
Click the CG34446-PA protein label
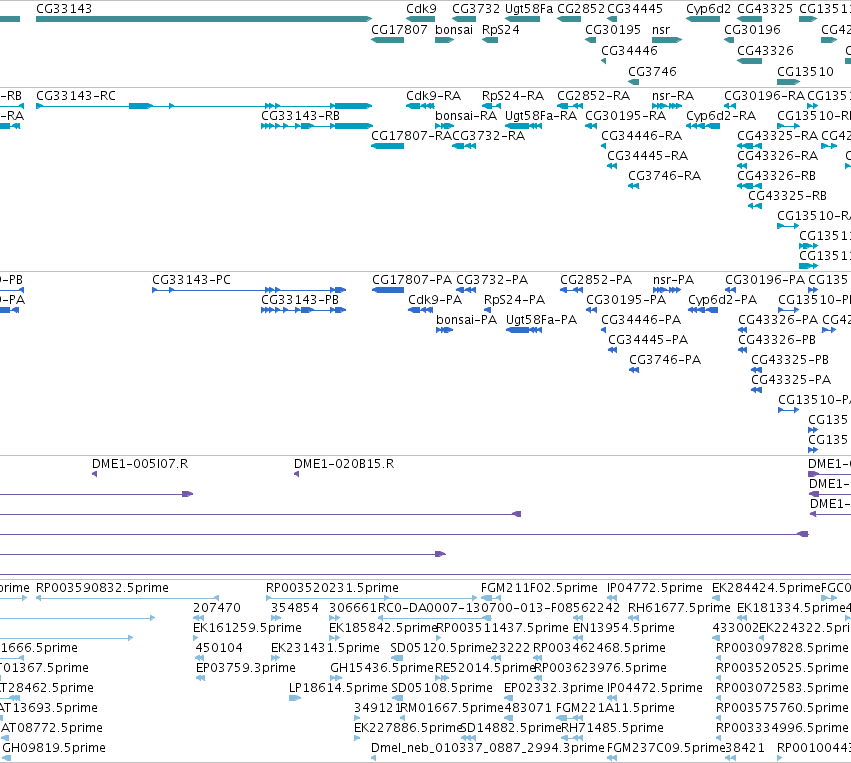tap(641, 320)
